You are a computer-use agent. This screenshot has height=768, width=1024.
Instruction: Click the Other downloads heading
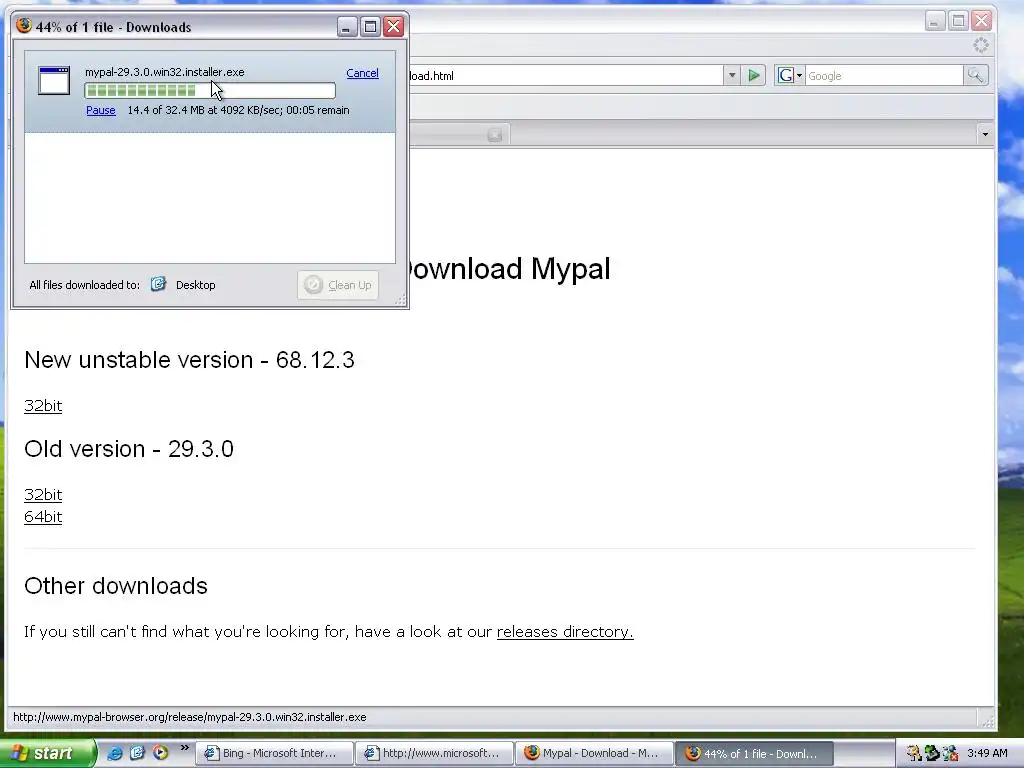click(x=116, y=586)
